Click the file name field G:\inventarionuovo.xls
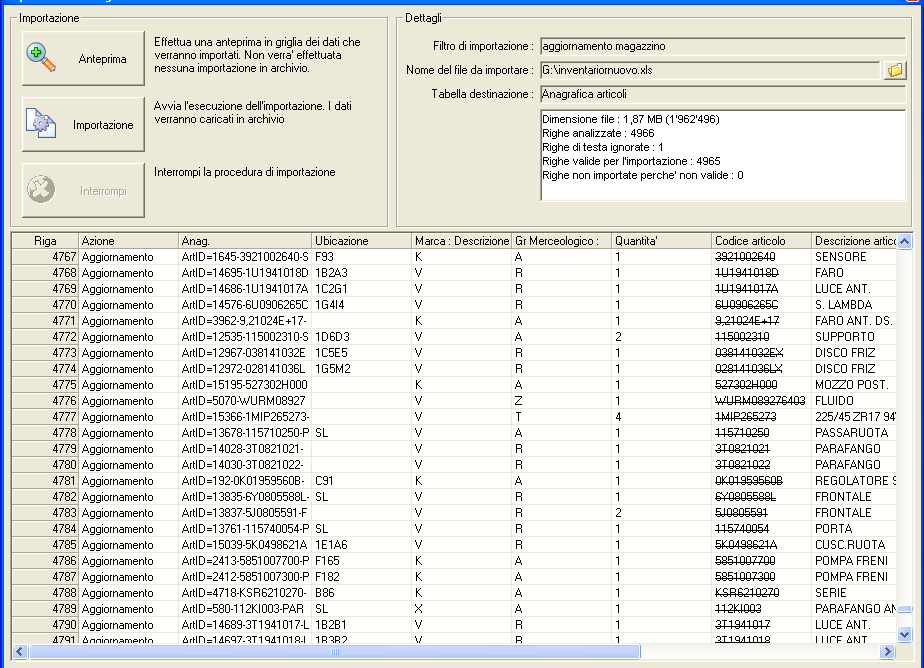Viewport: 924px width, 668px height. 710,70
